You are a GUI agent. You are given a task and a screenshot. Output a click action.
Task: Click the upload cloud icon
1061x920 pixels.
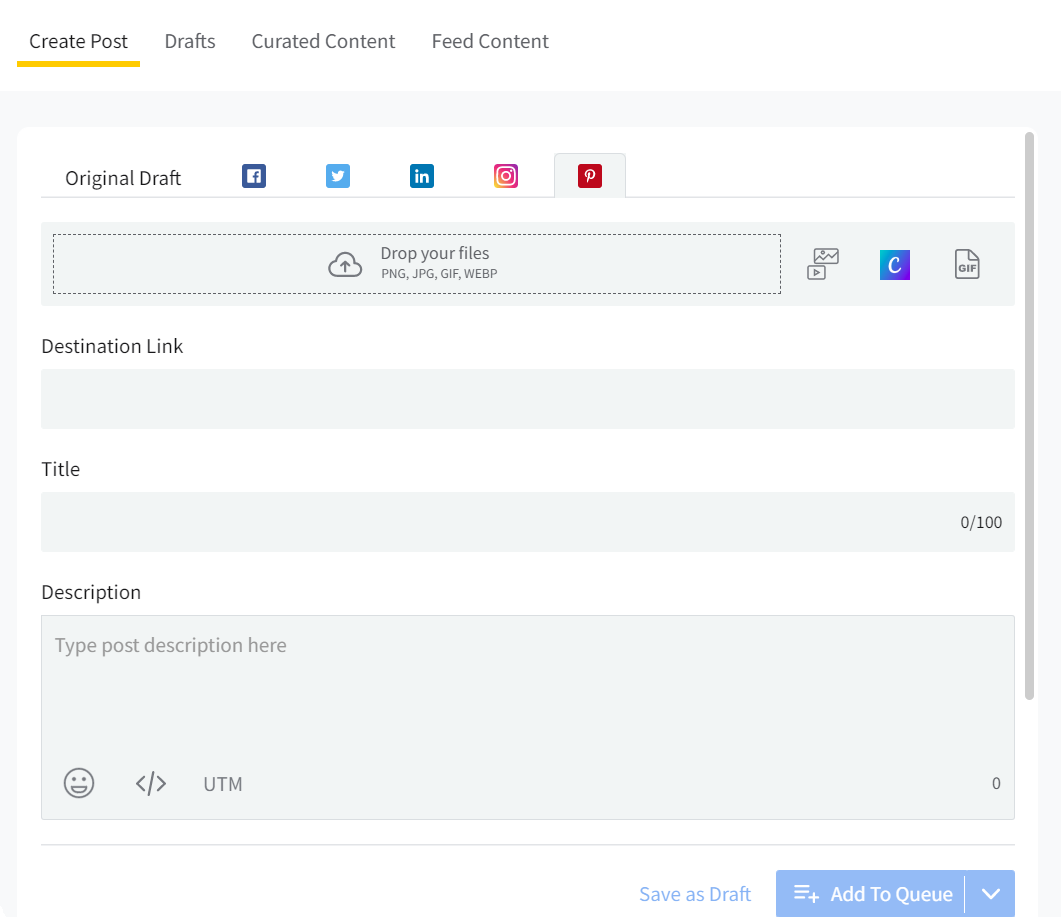point(344,262)
